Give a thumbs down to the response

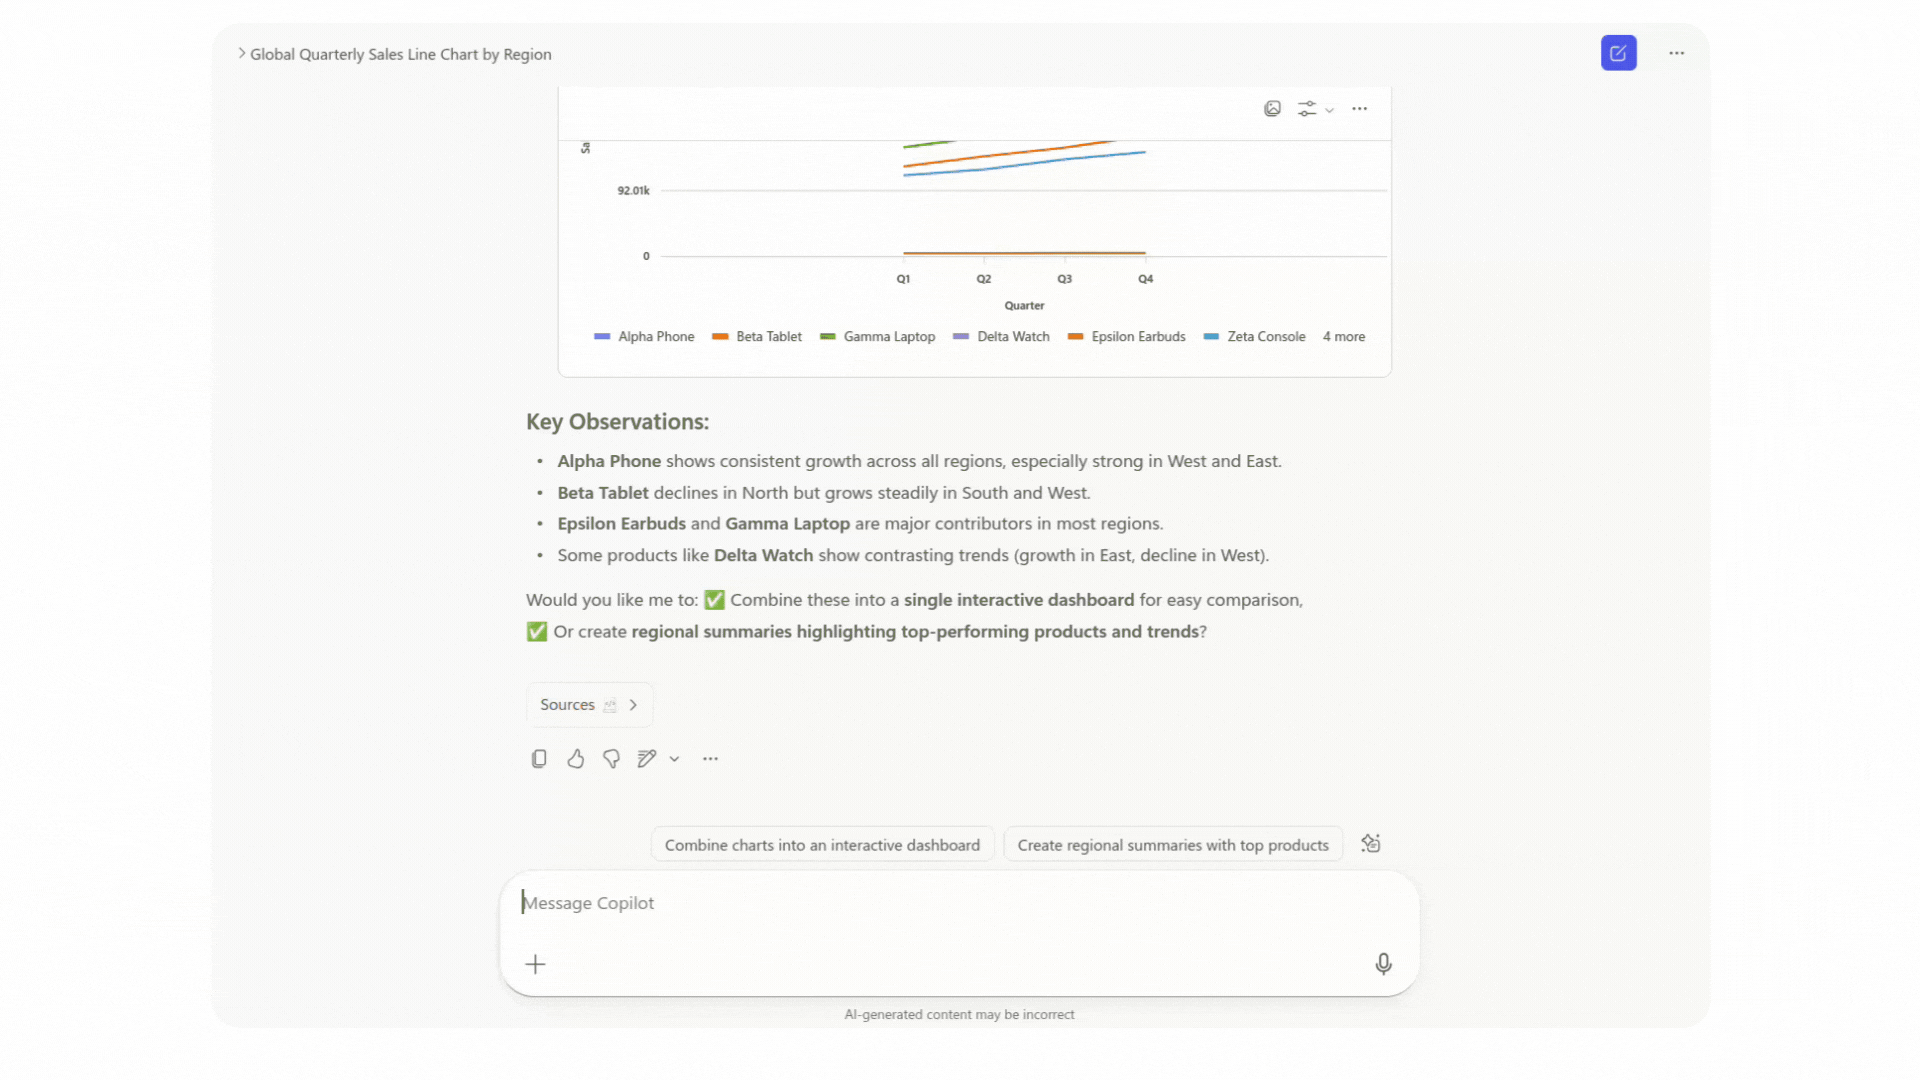(x=611, y=759)
